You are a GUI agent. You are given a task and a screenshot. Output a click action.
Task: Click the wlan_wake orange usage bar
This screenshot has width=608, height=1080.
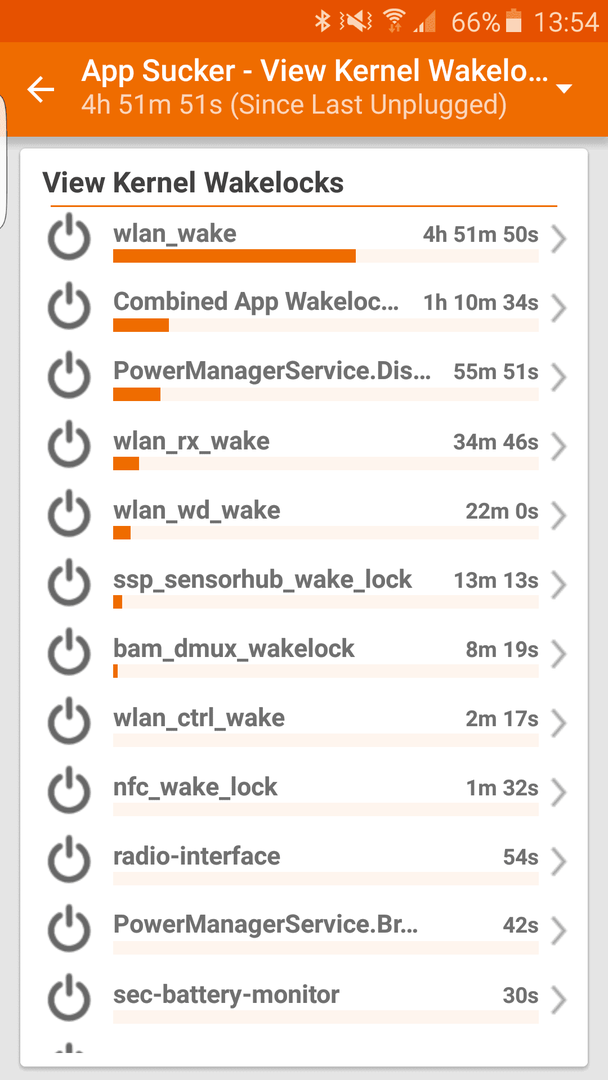pyautogui.click(x=234, y=256)
